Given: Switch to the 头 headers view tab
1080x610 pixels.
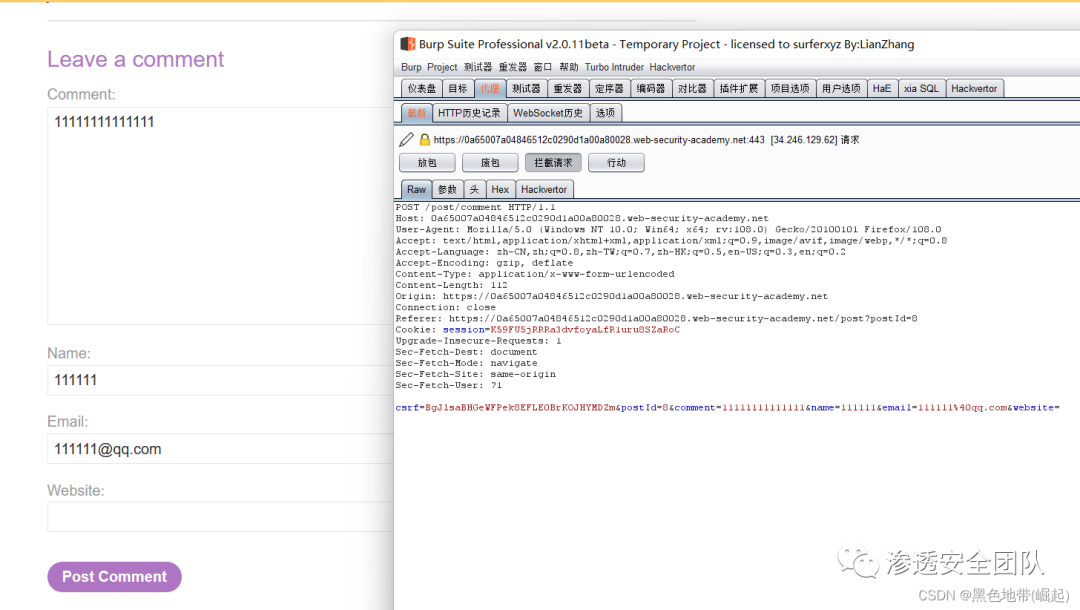Looking at the screenshot, I should pyautogui.click(x=475, y=189).
